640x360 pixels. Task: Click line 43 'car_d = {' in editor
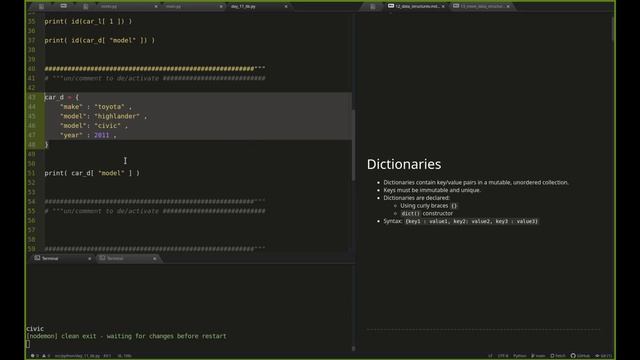point(62,97)
